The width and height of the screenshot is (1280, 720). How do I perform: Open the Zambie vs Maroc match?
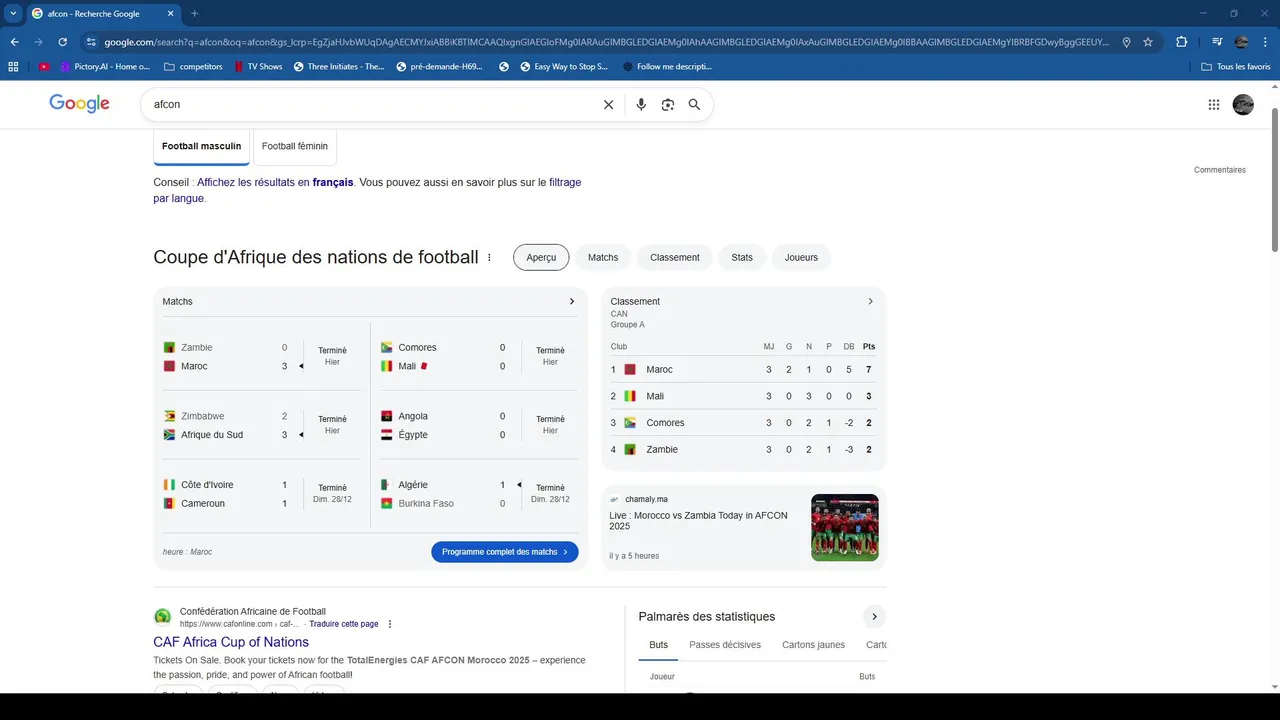pyautogui.click(x=260, y=357)
